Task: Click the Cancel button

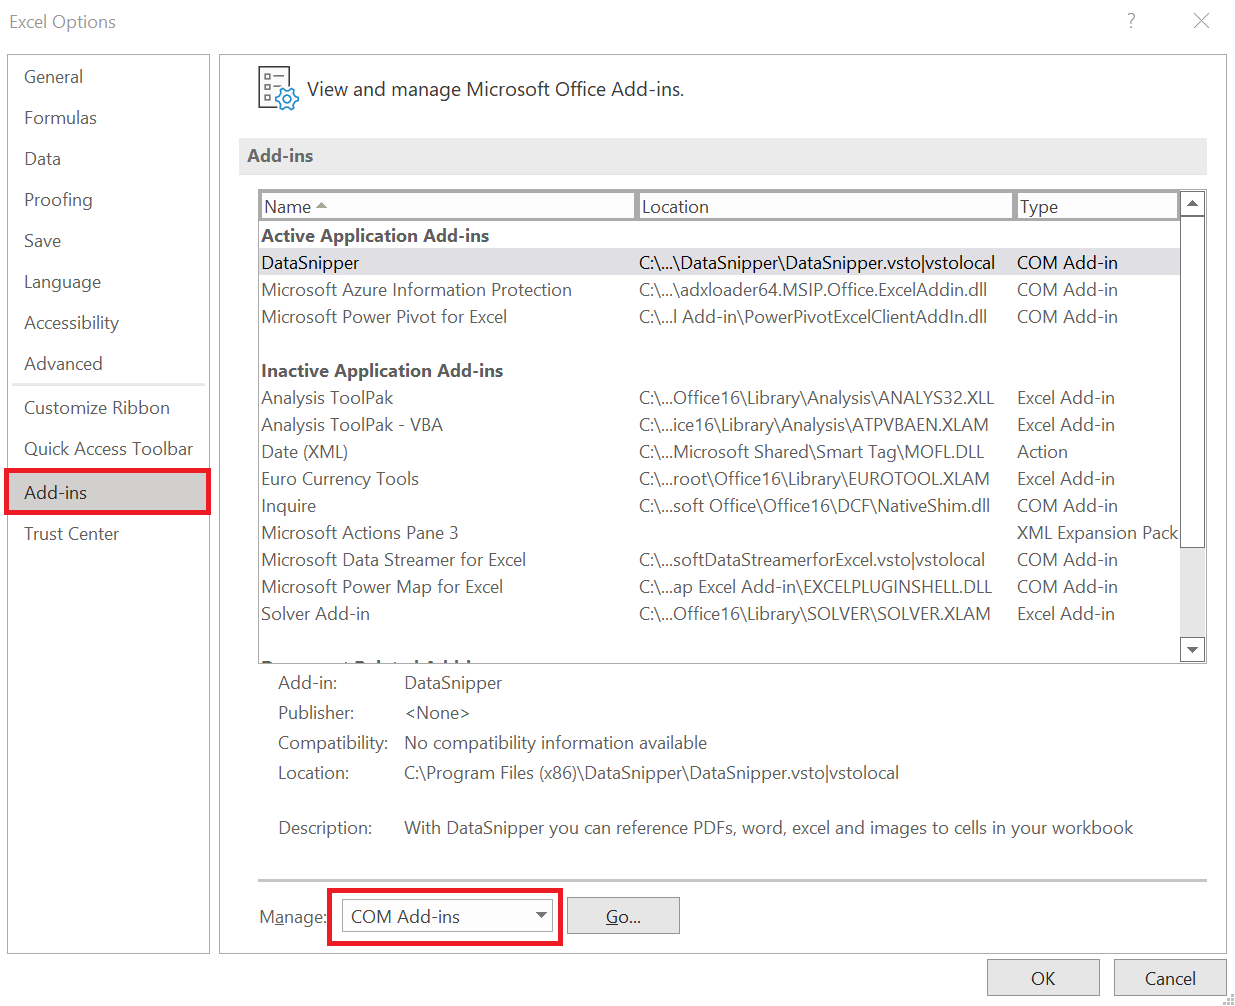Action: click(x=1170, y=978)
